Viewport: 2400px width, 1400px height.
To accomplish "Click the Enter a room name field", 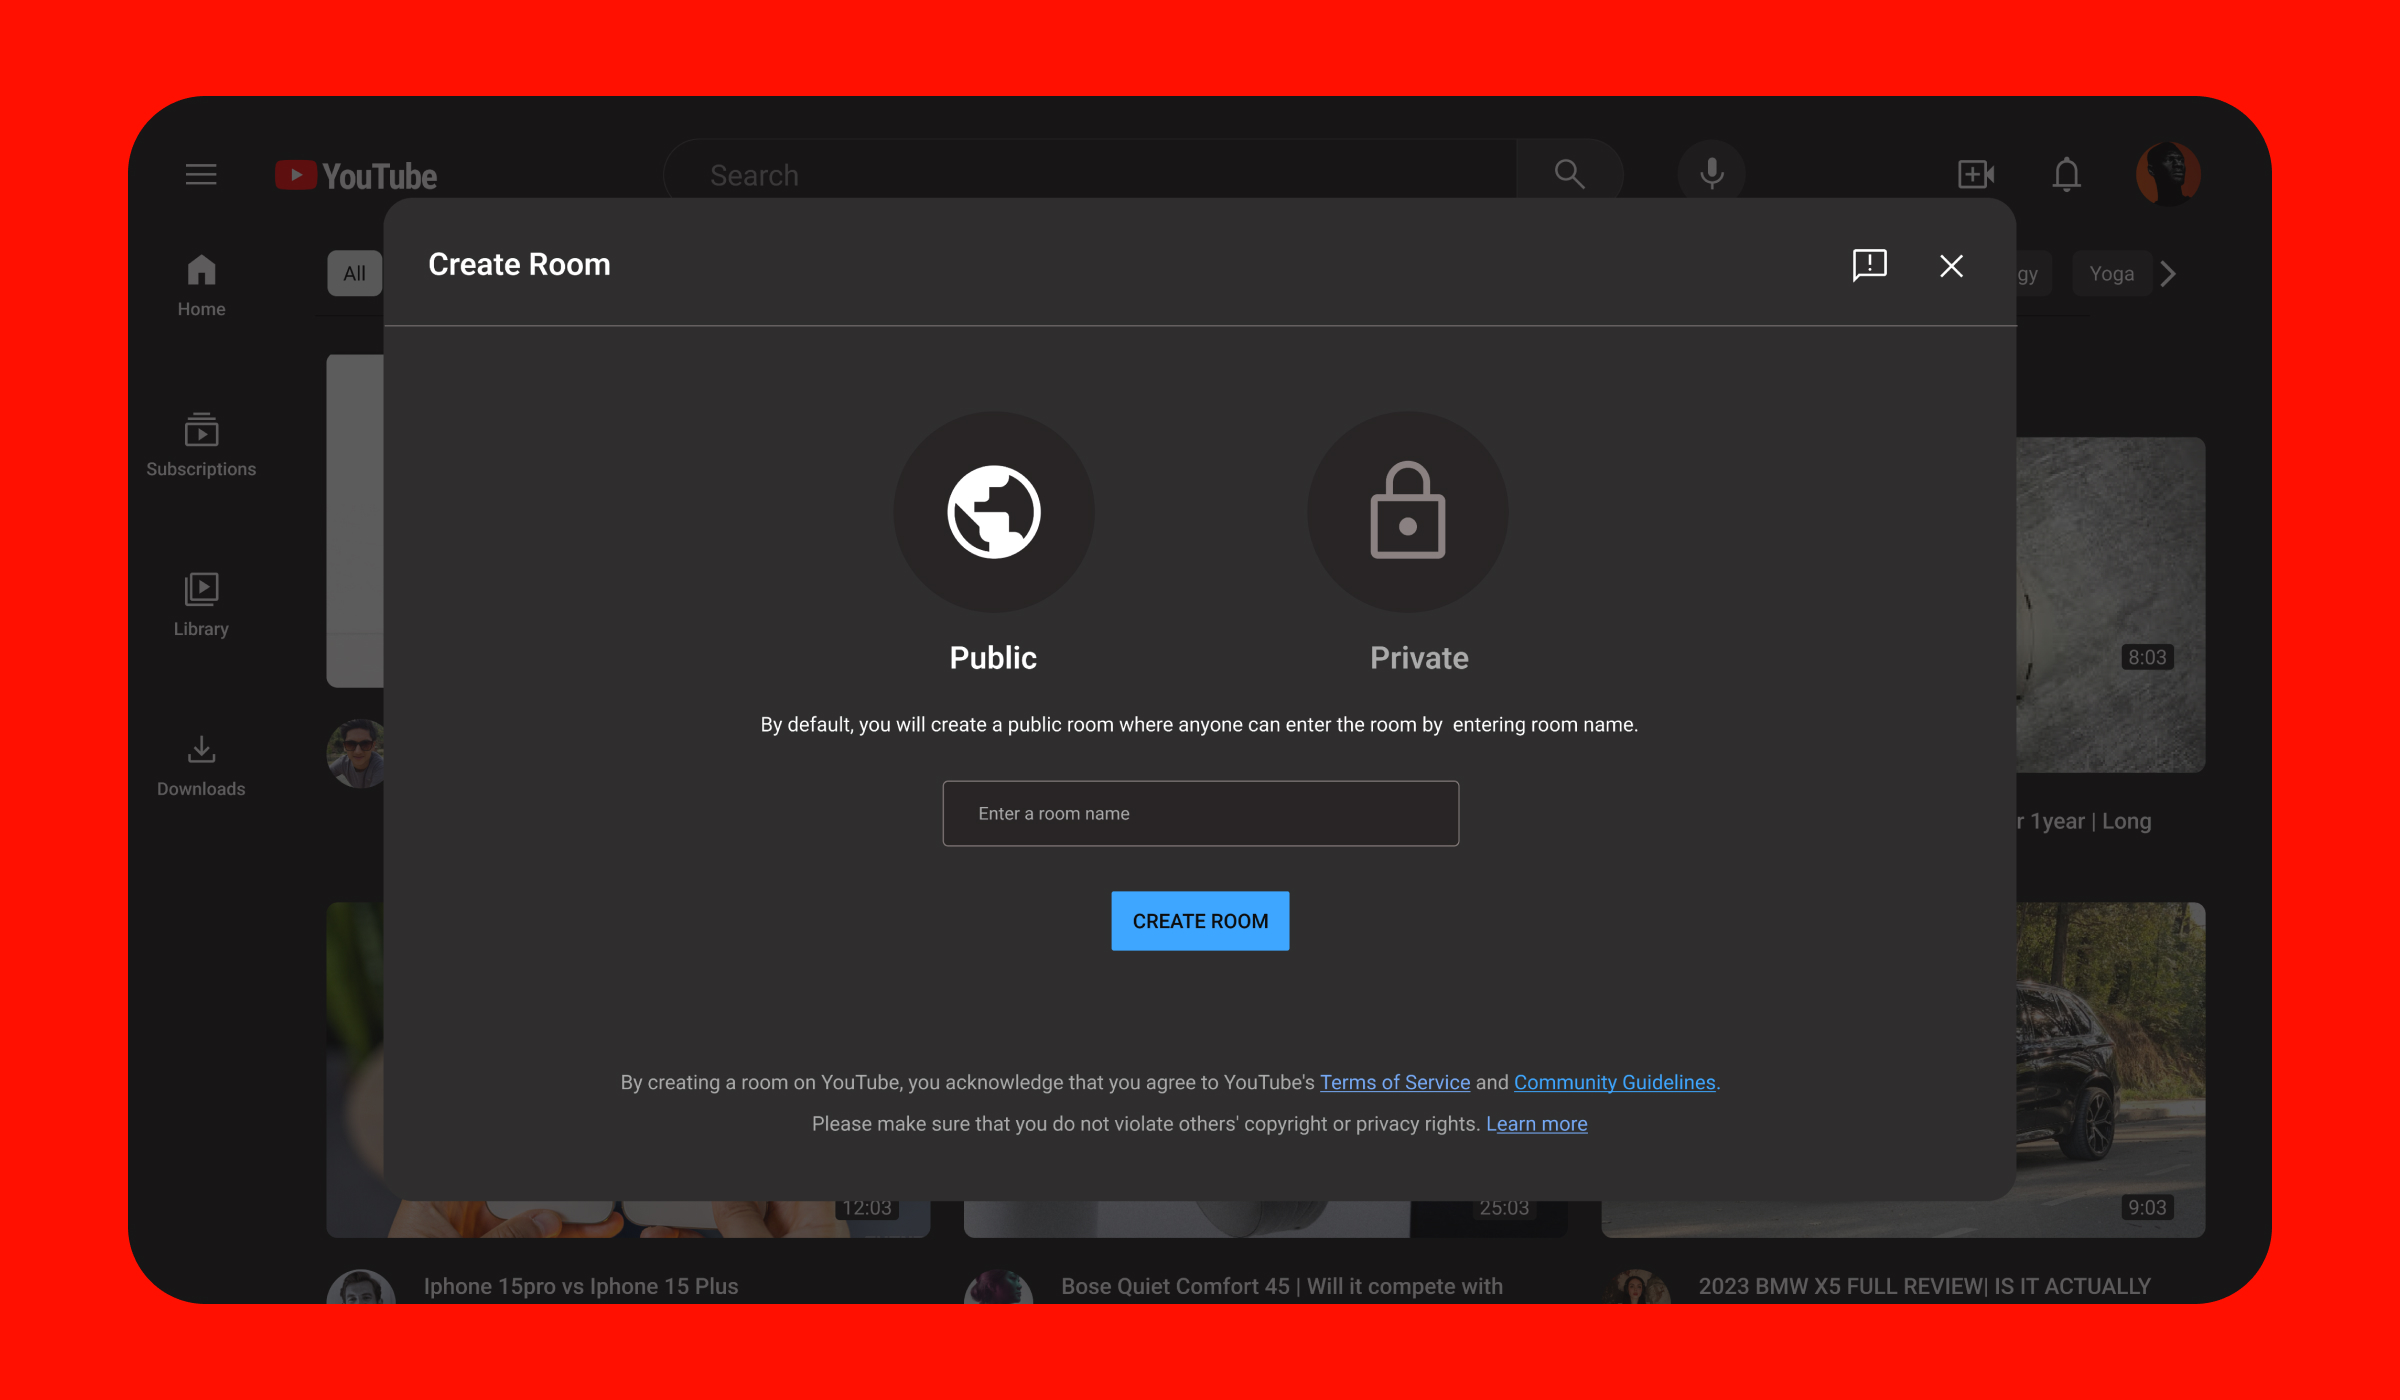I will coord(1200,814).
